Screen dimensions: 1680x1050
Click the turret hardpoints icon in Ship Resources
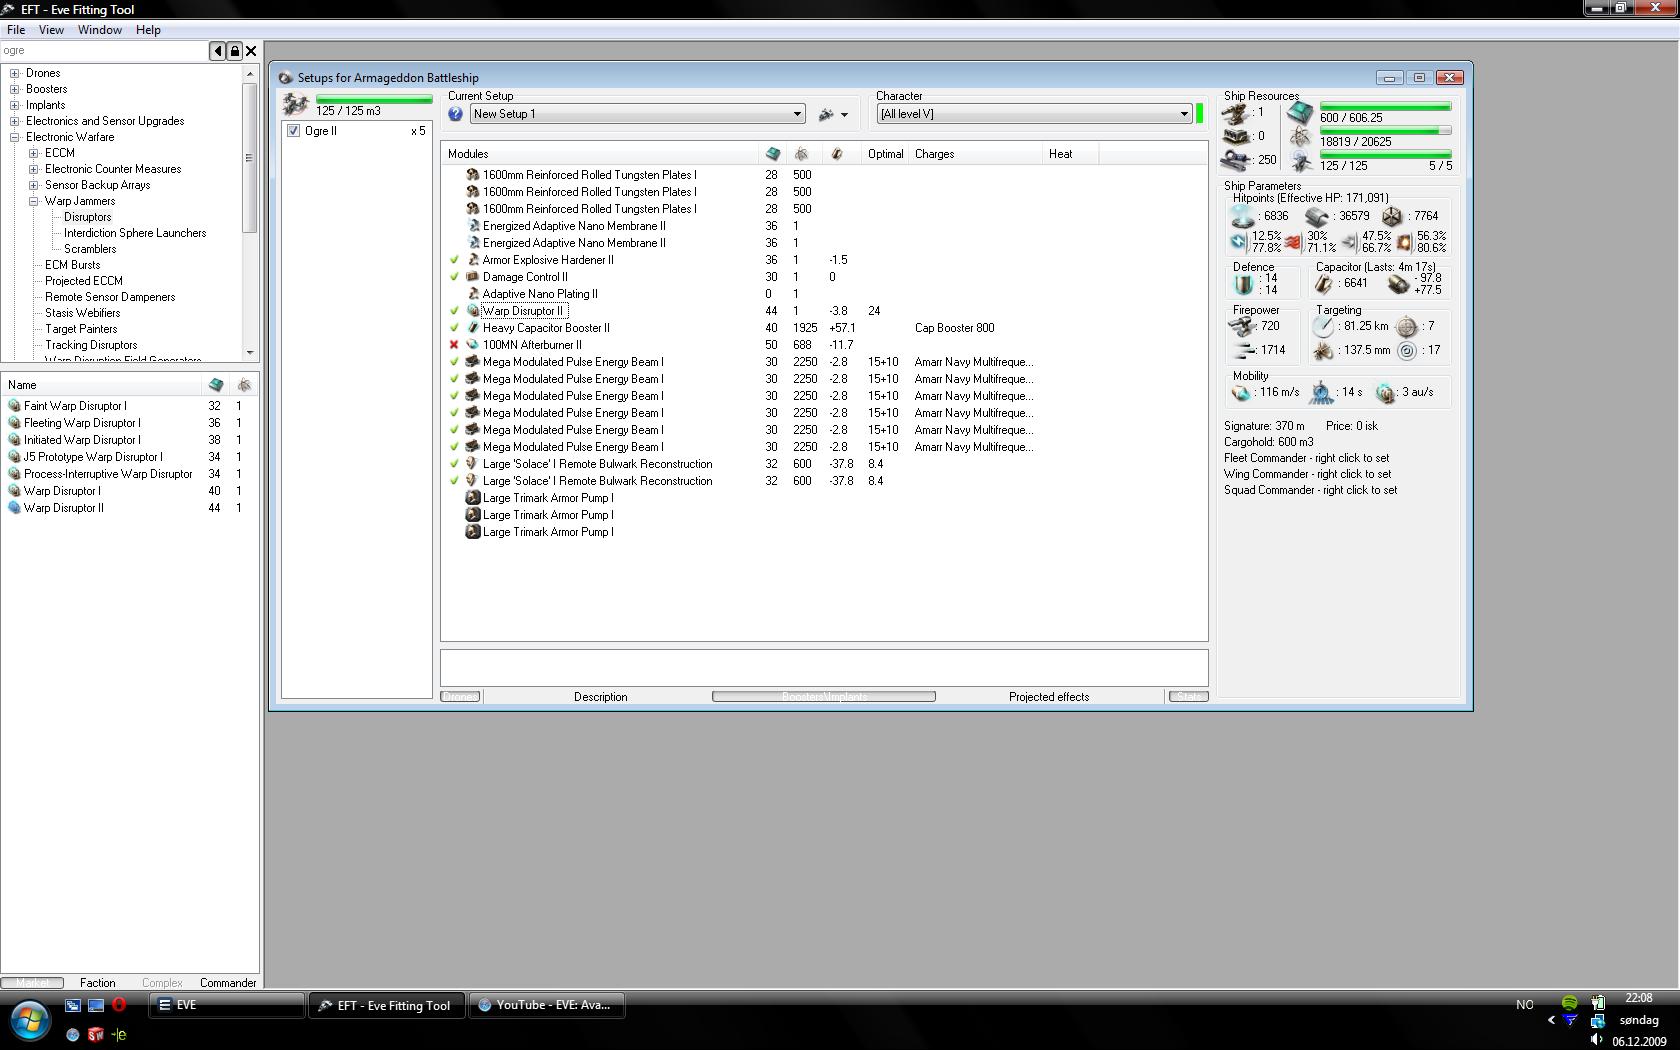tap(1236, 113)
